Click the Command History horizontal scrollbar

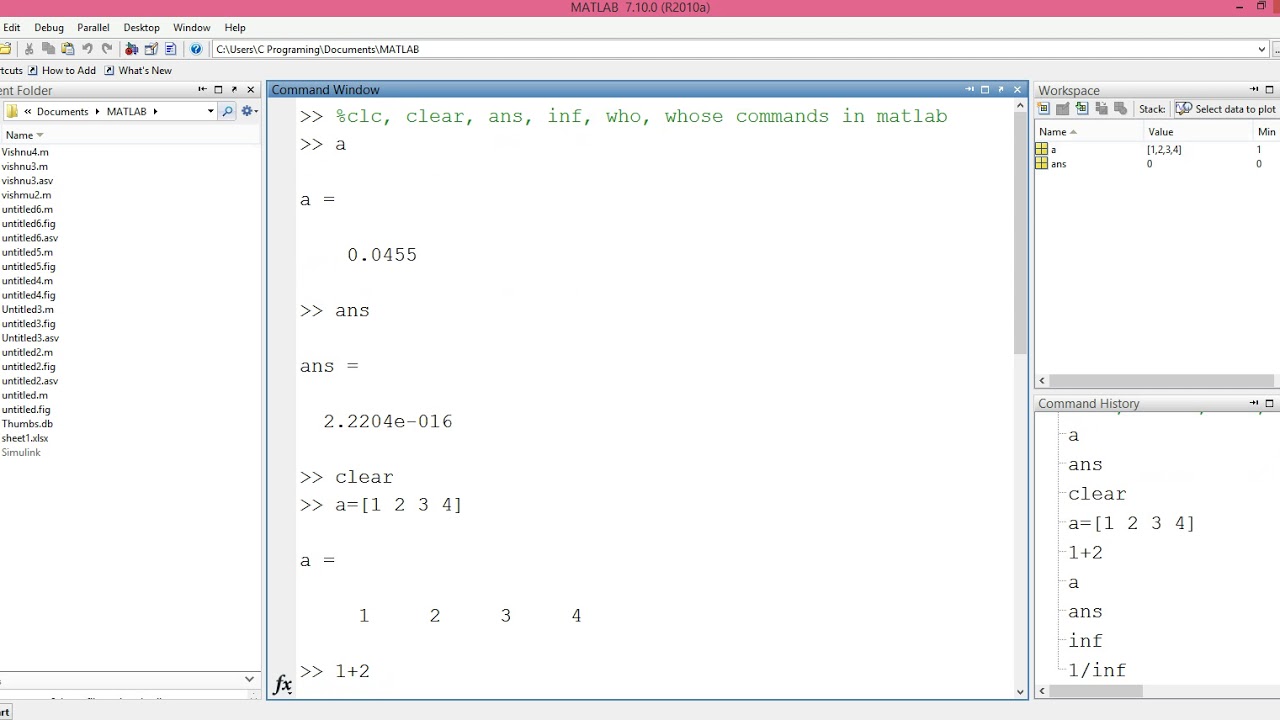click(x=1095, y=691)
